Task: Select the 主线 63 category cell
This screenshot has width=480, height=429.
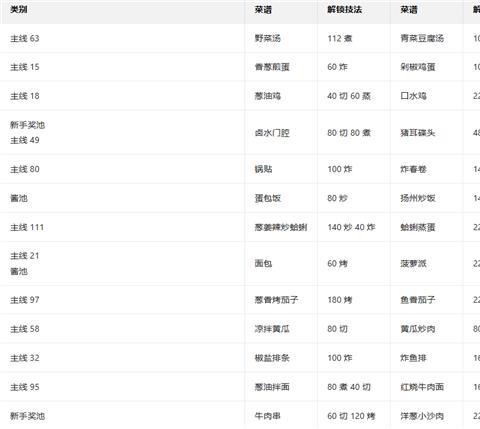Action: pyautogui.click(x=122, y=38)
